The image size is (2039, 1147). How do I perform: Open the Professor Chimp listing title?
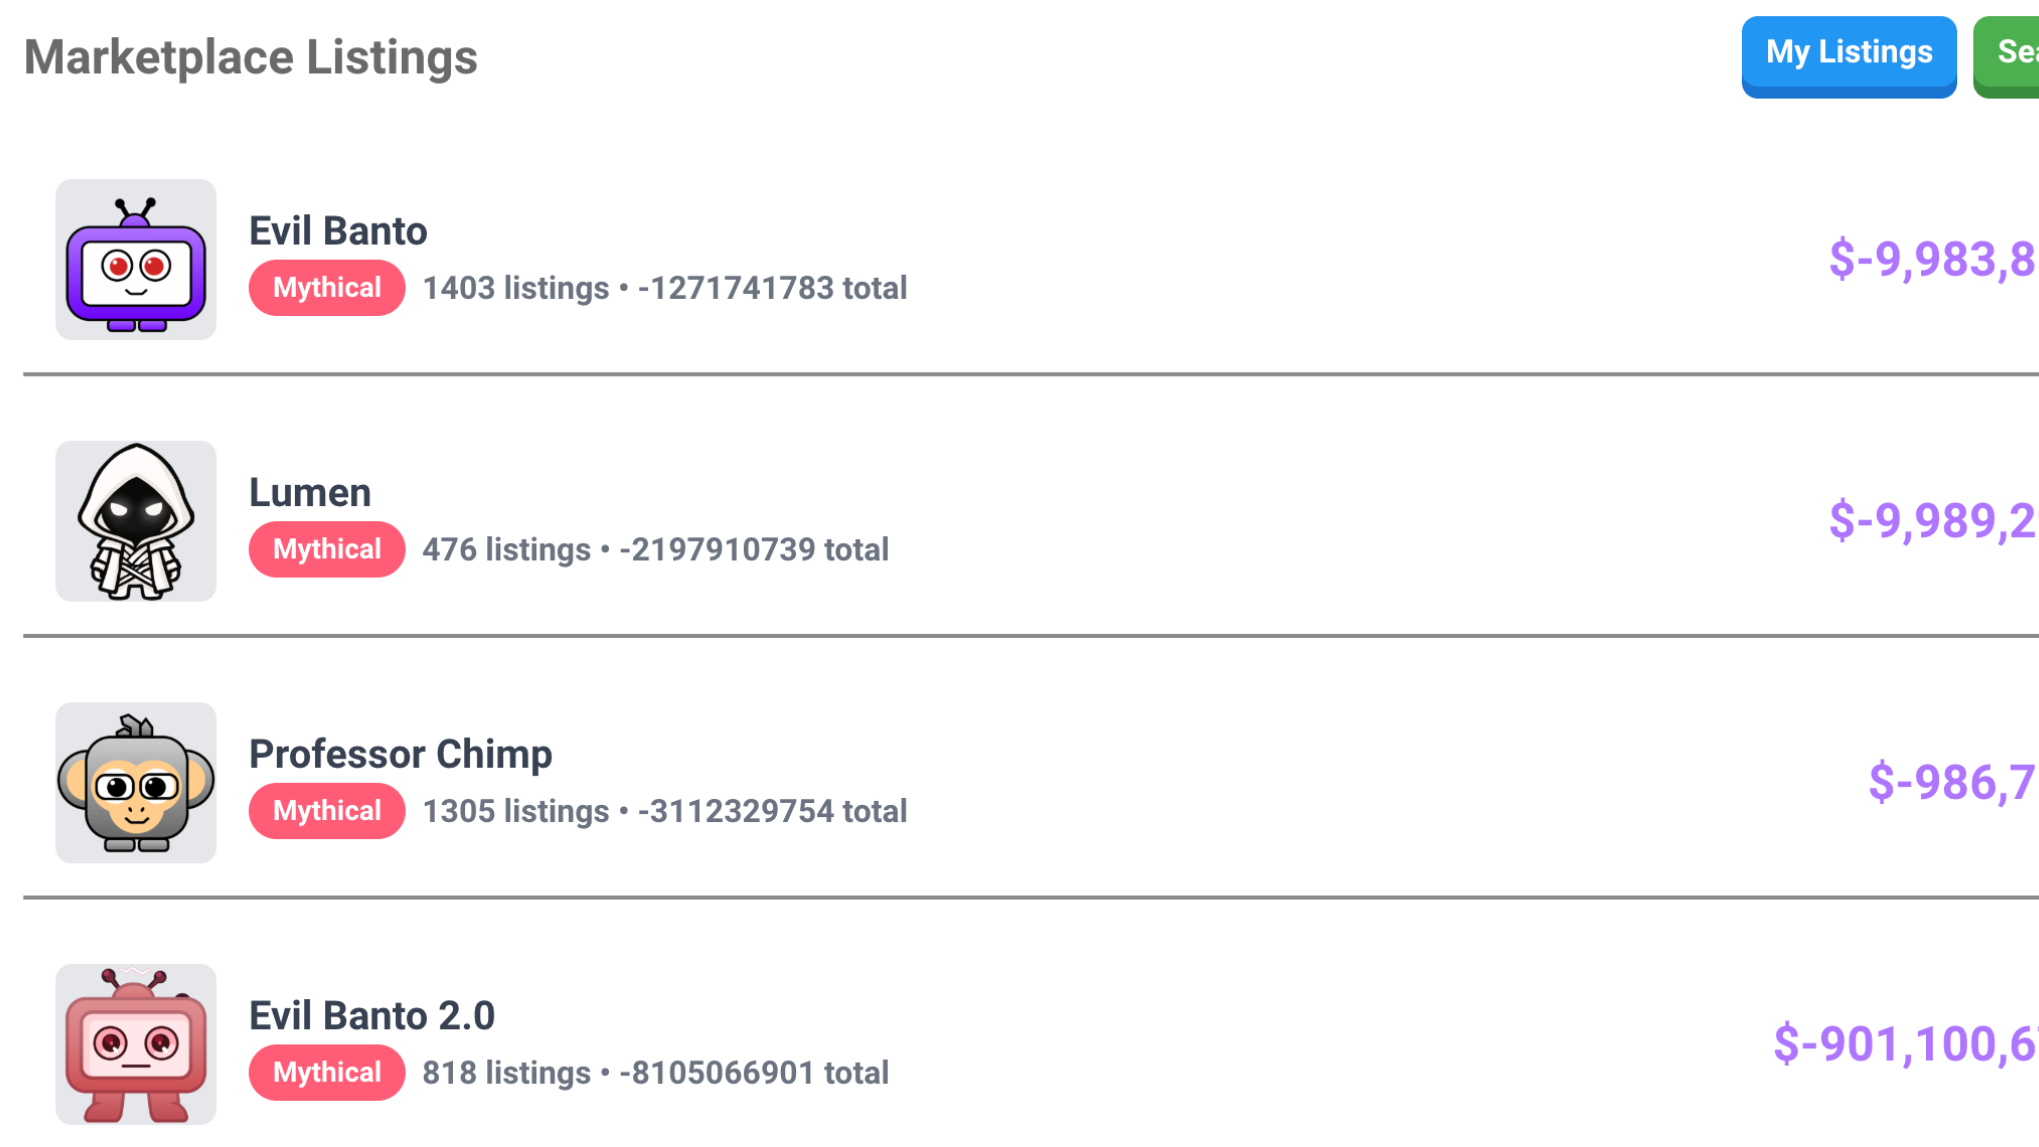tap(400, 754)
